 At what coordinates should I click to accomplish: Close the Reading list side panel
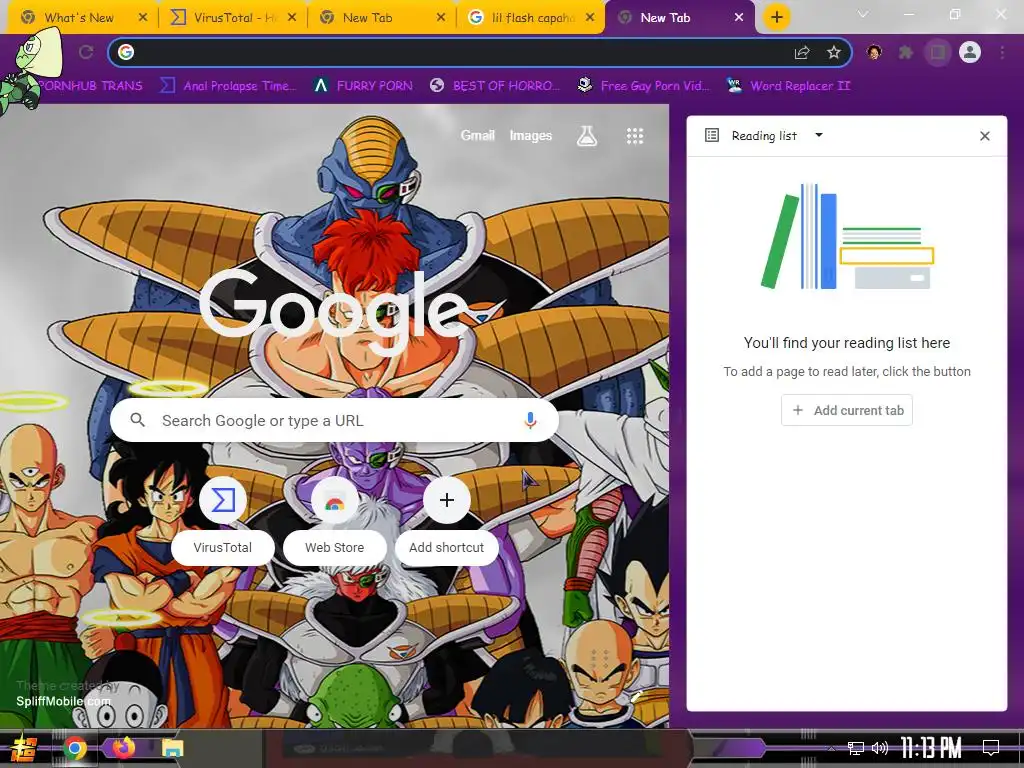coord(985,136)
